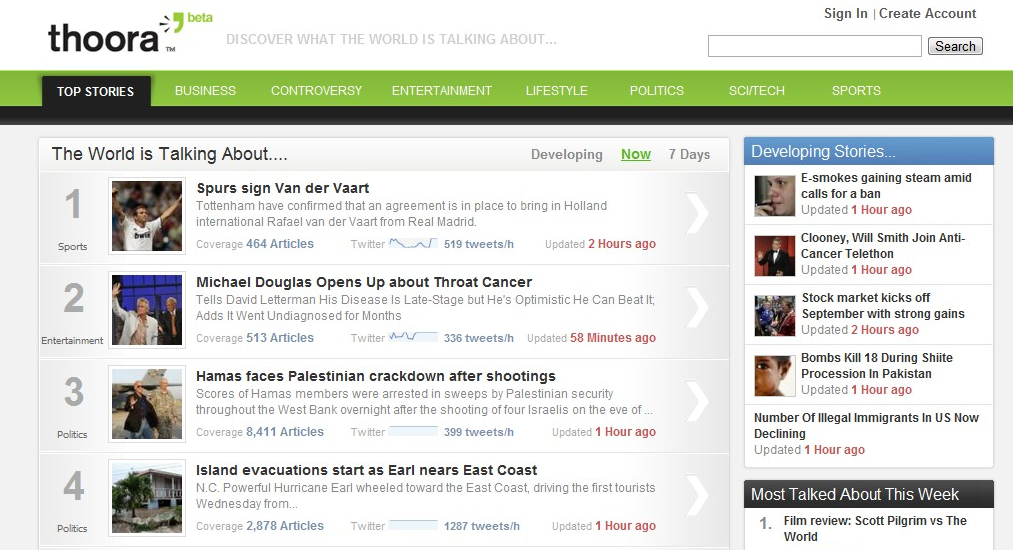Viewport: 1013px width, 550px height.
Task: Open Film review Scott Pilgrim link
Action: [x=875, y=529]
